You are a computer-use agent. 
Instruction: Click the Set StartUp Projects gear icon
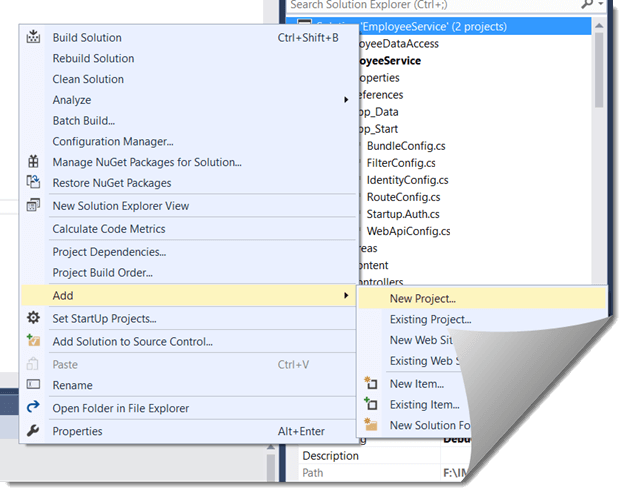[33, 318]
